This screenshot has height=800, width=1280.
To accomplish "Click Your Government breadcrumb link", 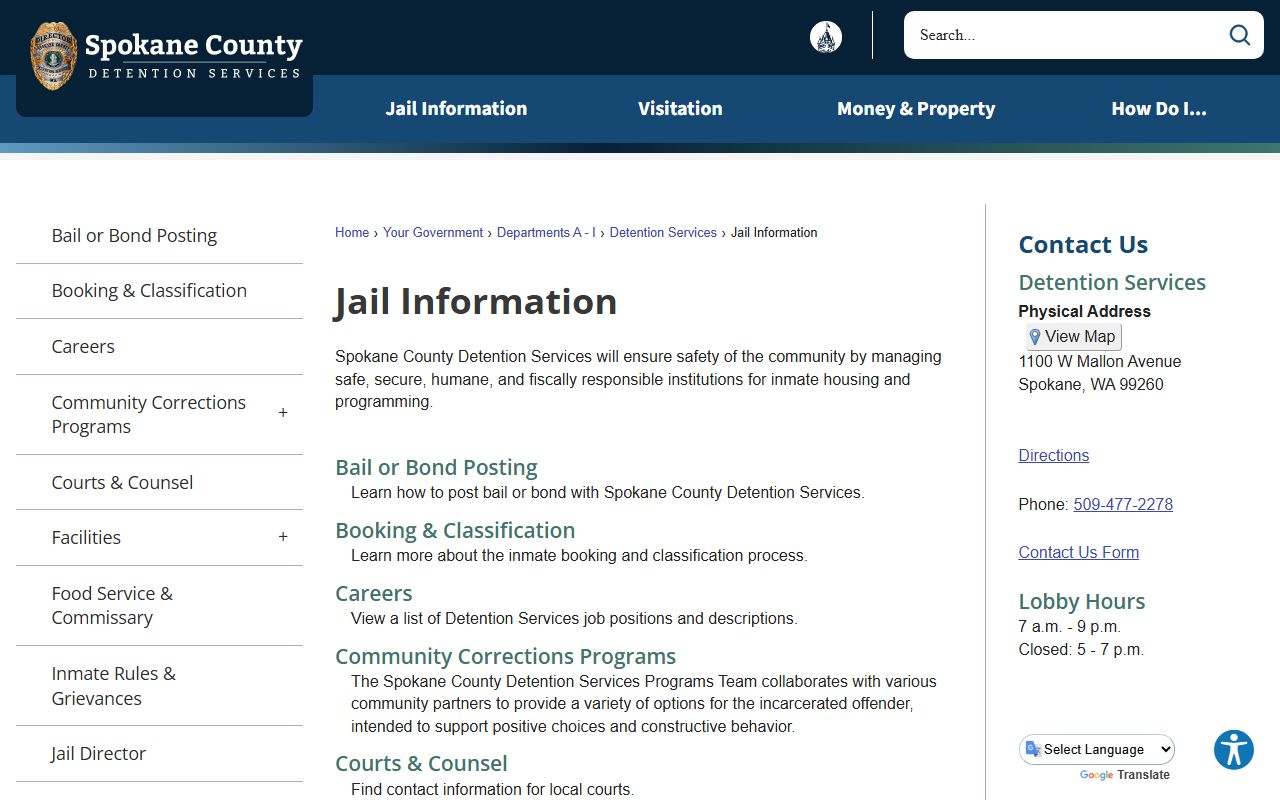I will (433, 233).
